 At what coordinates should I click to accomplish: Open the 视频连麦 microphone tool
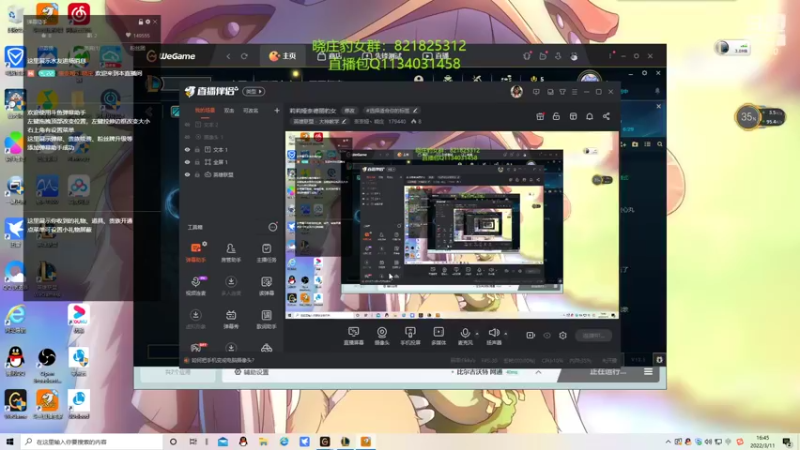pyautogui.click(x=195, y=286)
